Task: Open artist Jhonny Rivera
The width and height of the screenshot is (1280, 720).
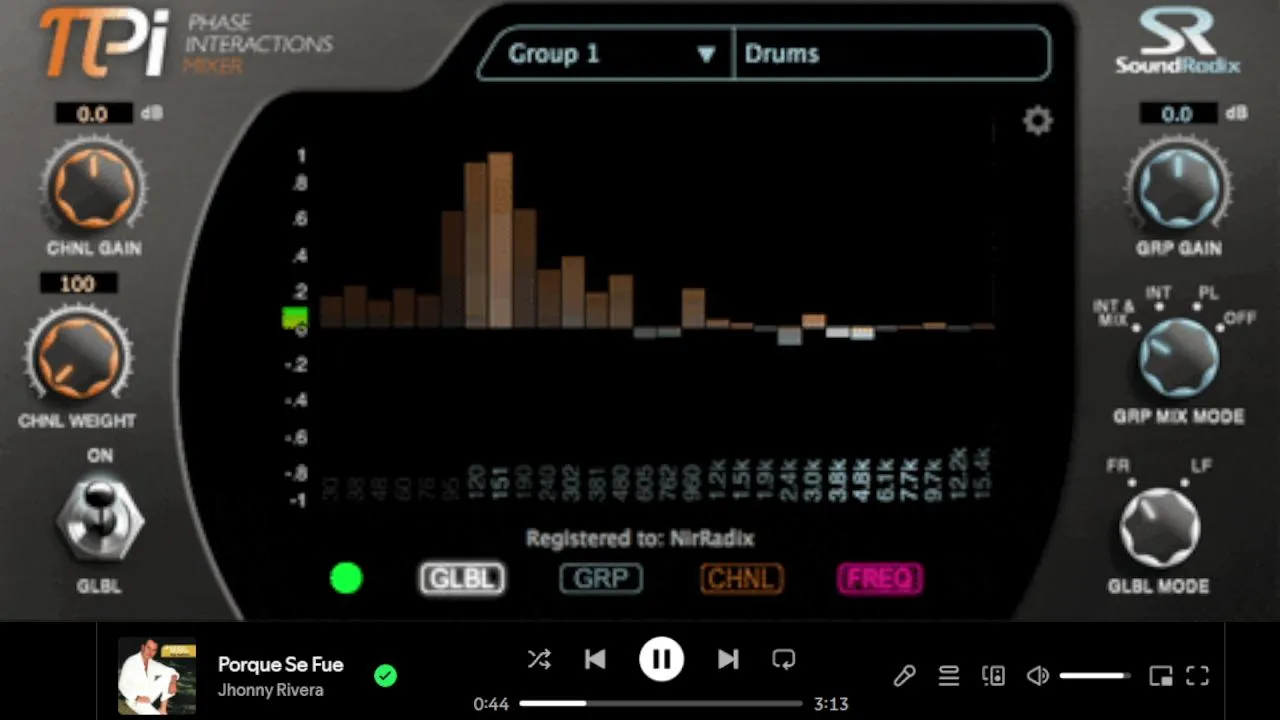Action: [x=270, y=690]
